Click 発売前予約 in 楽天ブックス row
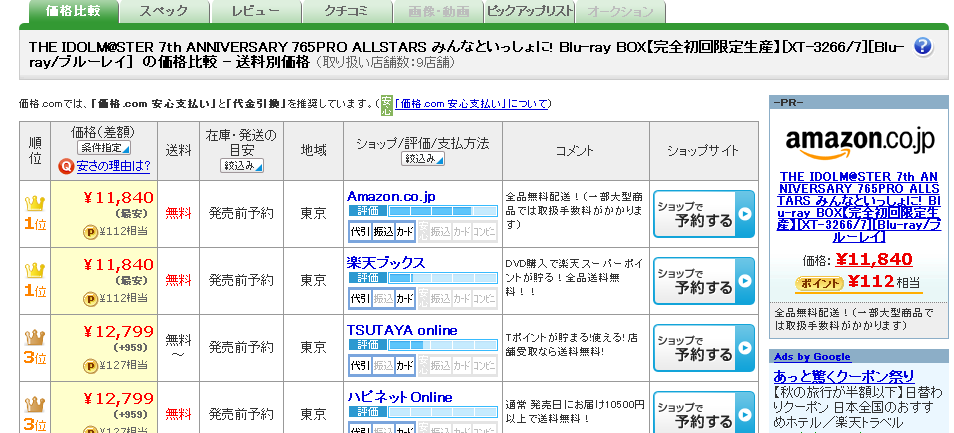The image size is (954, 433). coord(241,280)
